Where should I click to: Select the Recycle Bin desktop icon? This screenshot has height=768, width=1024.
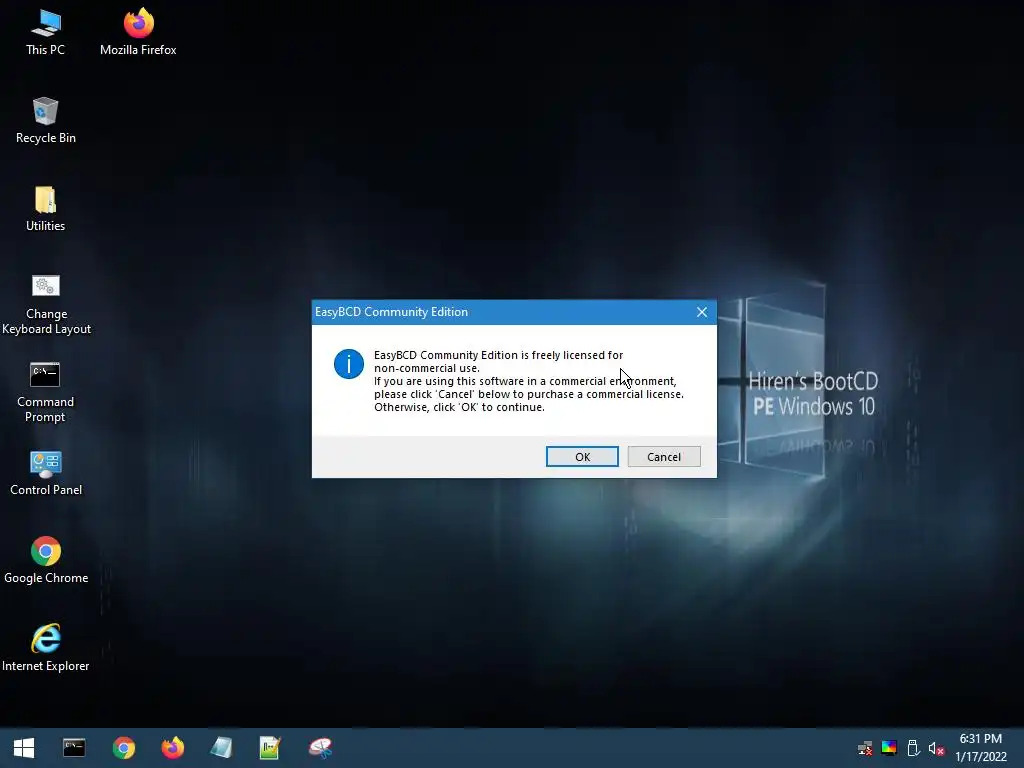click(45, 121)
